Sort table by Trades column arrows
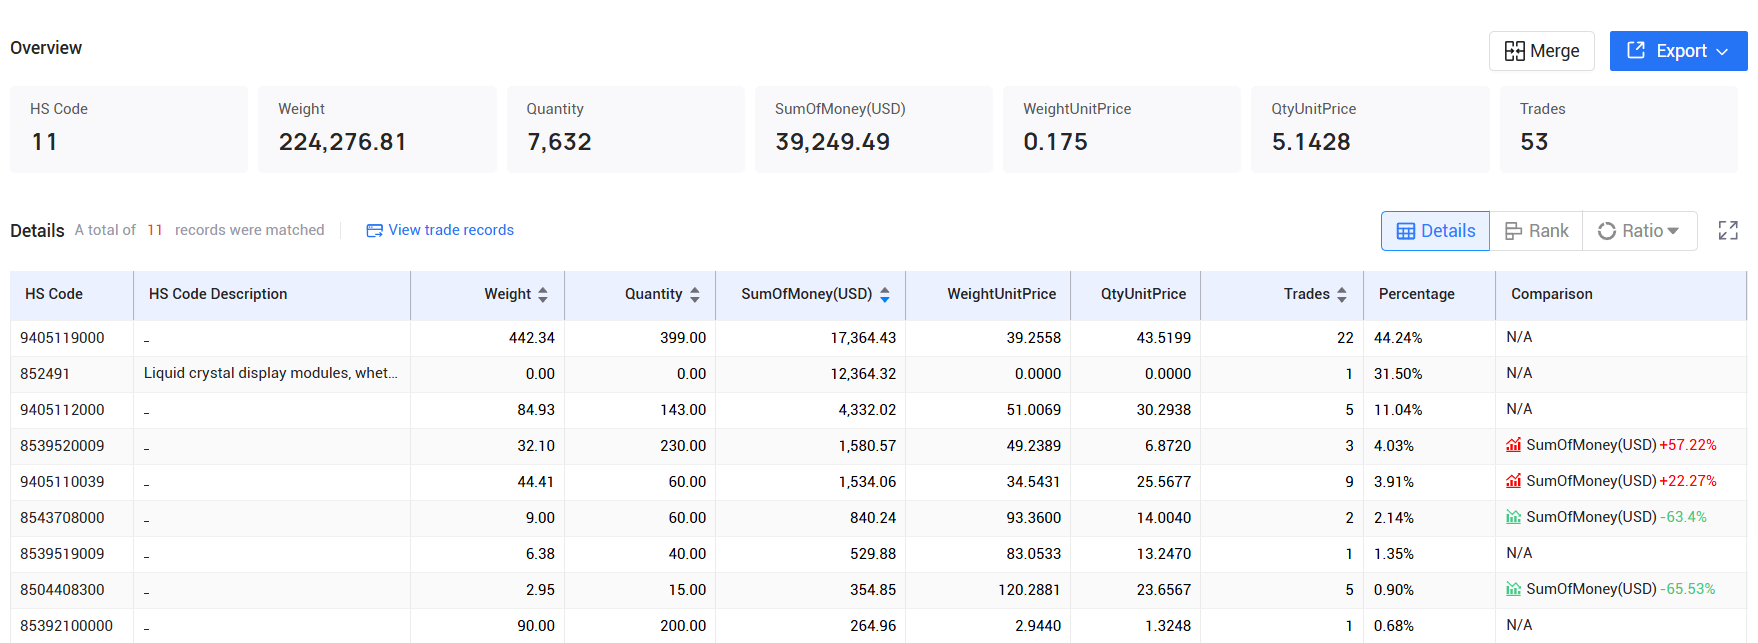This screenshot has width=1758, height=643. point(1342,294)
